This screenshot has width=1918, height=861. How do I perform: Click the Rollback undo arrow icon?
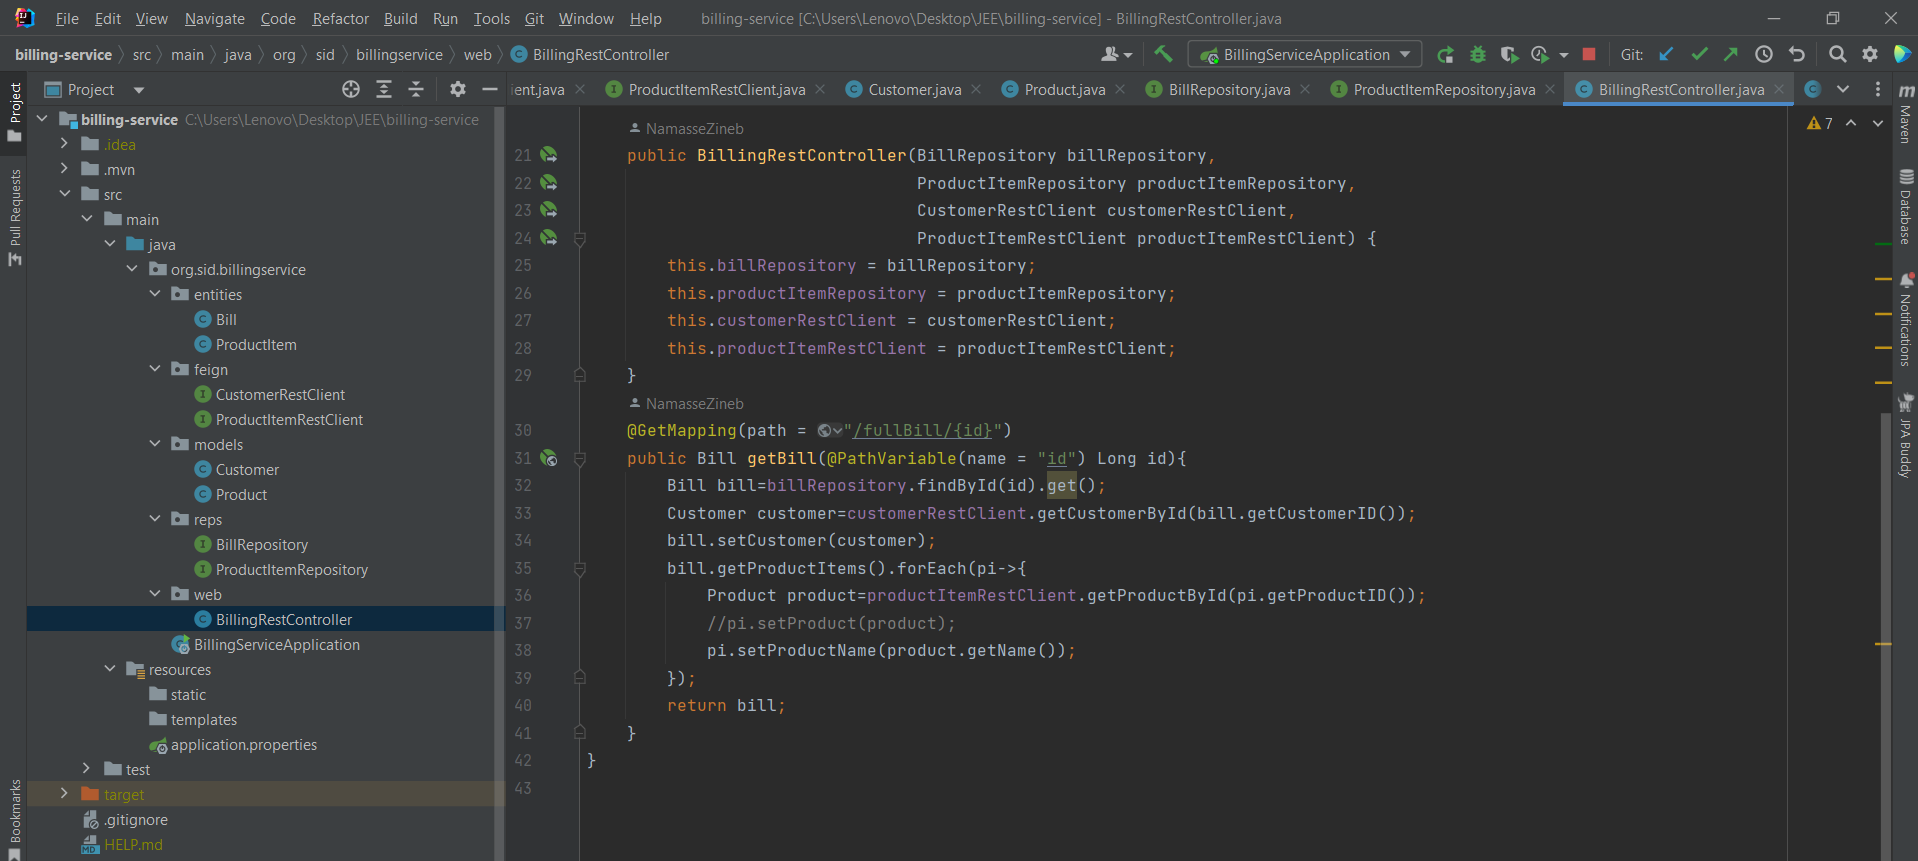(x=1797, y=55)
